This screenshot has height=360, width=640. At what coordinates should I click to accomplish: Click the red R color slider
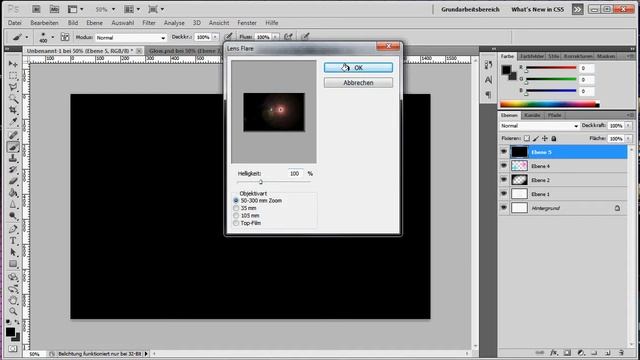pos(551,68)
